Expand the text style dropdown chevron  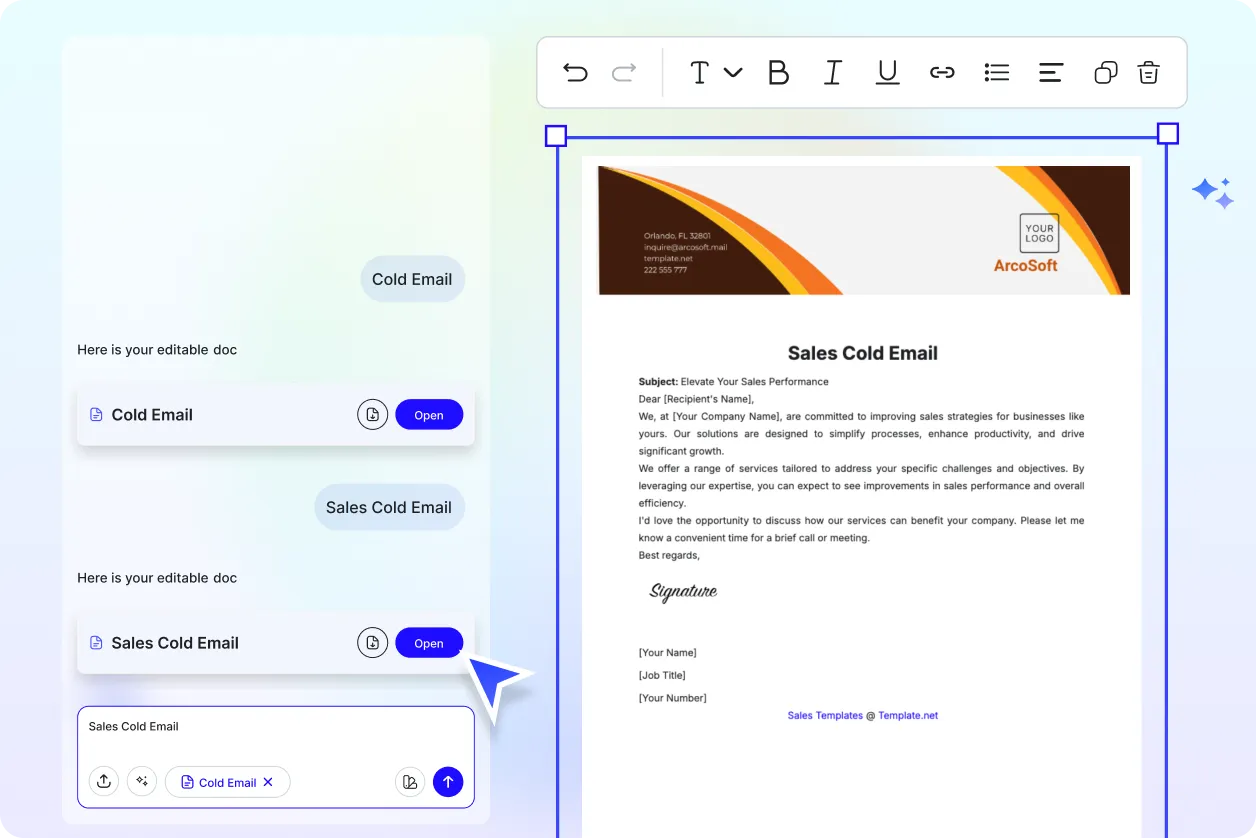(x=733, y=72)
